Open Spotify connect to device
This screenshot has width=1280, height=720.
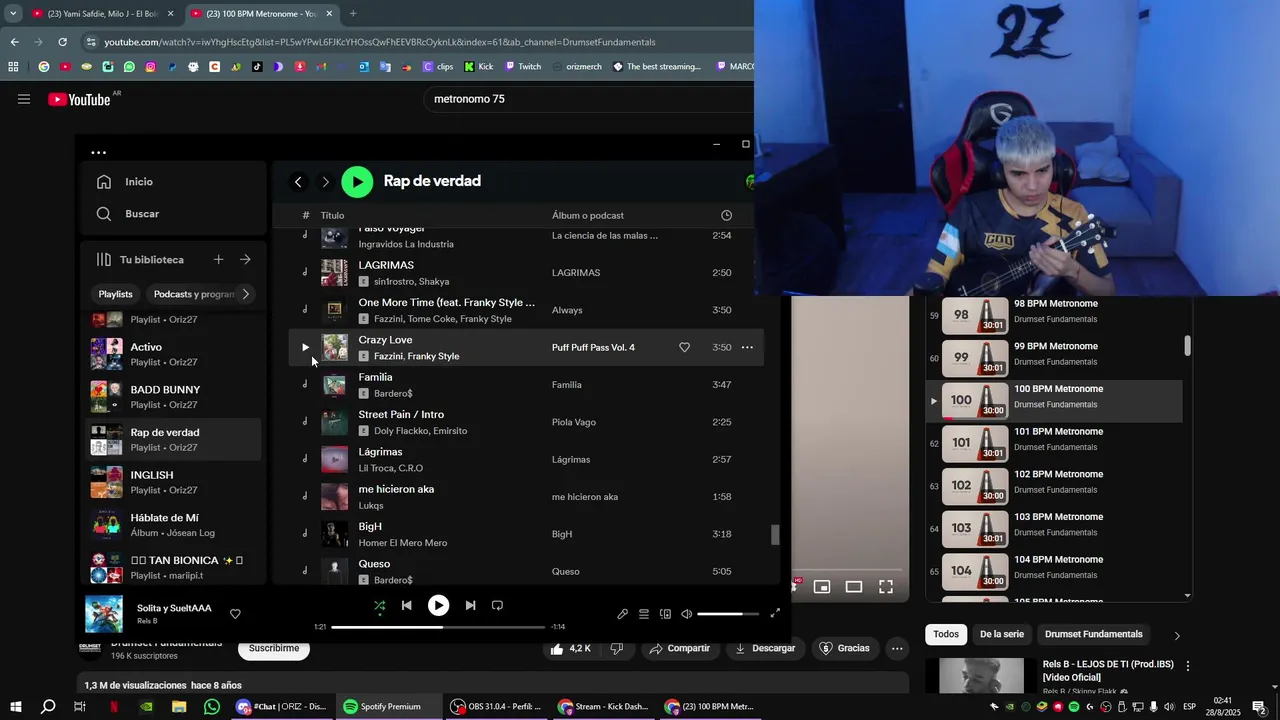tap(665, 614)
